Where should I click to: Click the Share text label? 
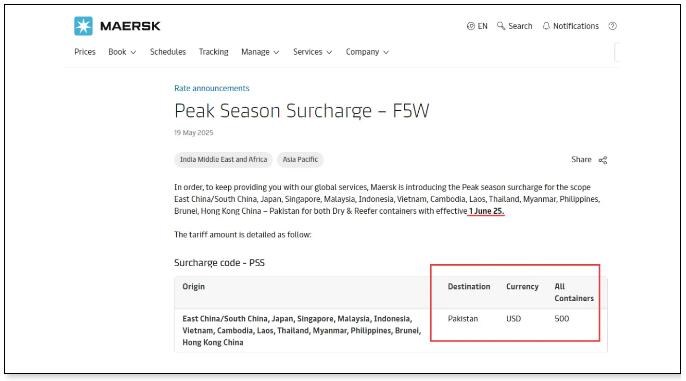[581, 160]
